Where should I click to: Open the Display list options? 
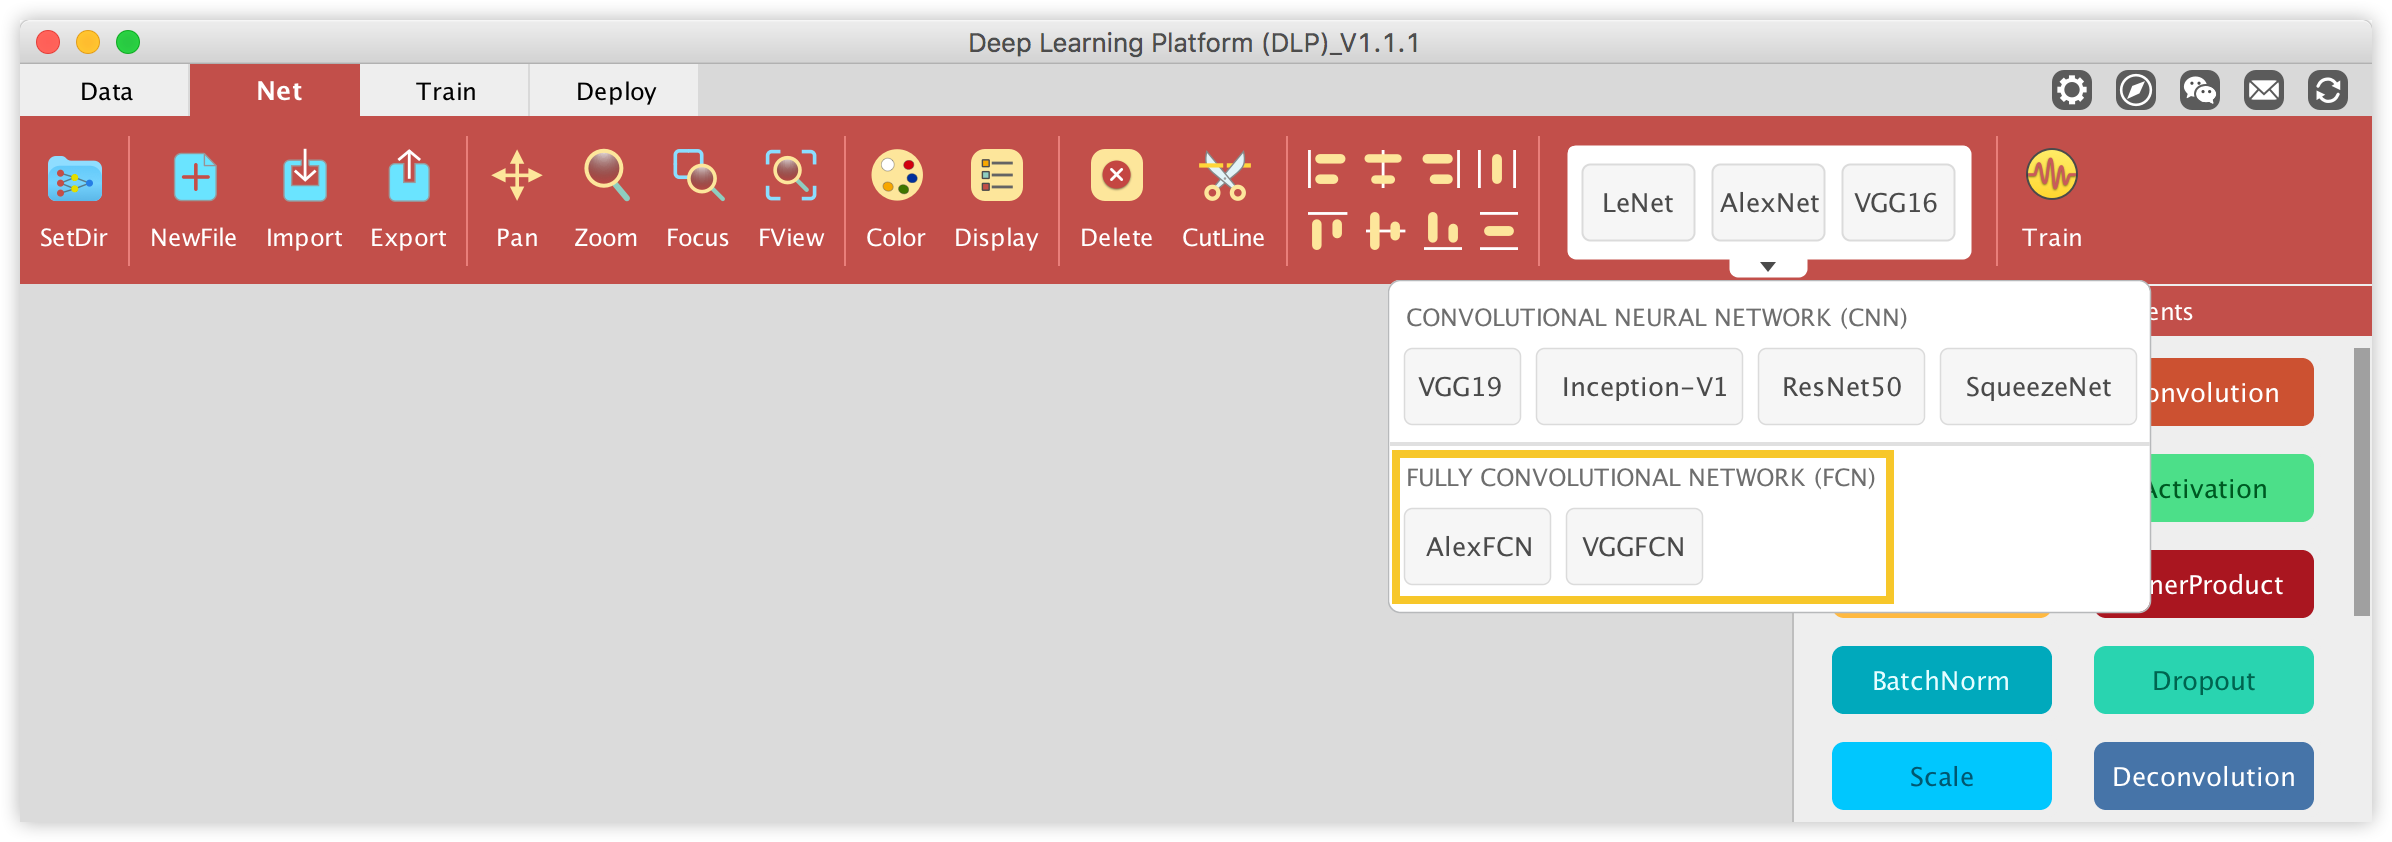[996, 178]
